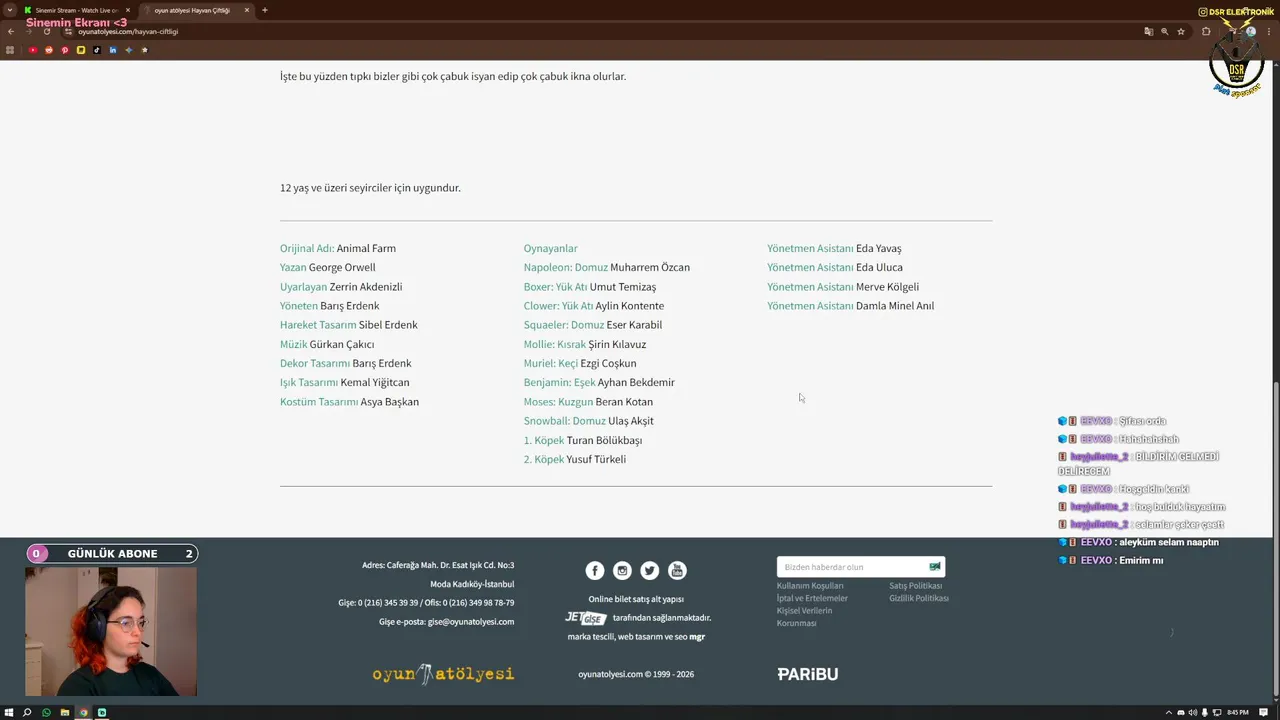This screenshot has width=1280, height=720.
Task: Click the JET gişe logo
Action: [586, 618]
